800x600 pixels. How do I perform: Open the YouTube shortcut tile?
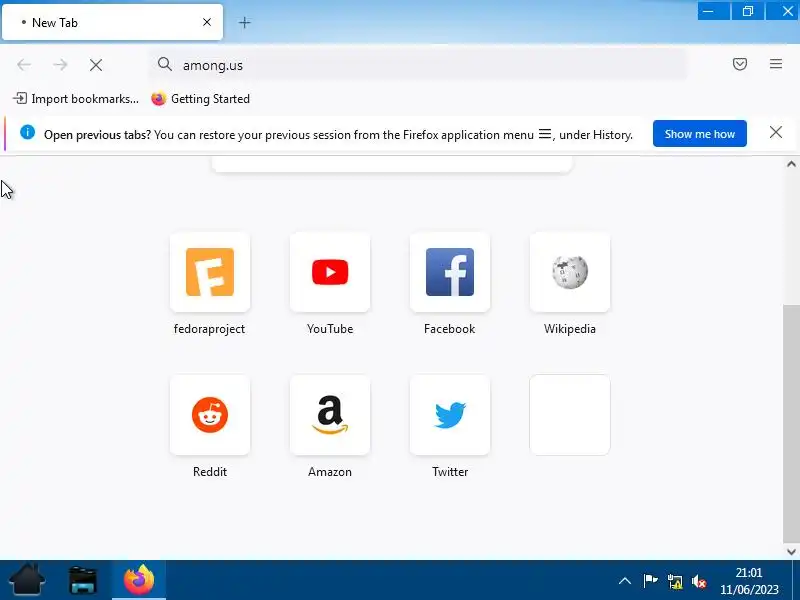(x=330, y=272)
